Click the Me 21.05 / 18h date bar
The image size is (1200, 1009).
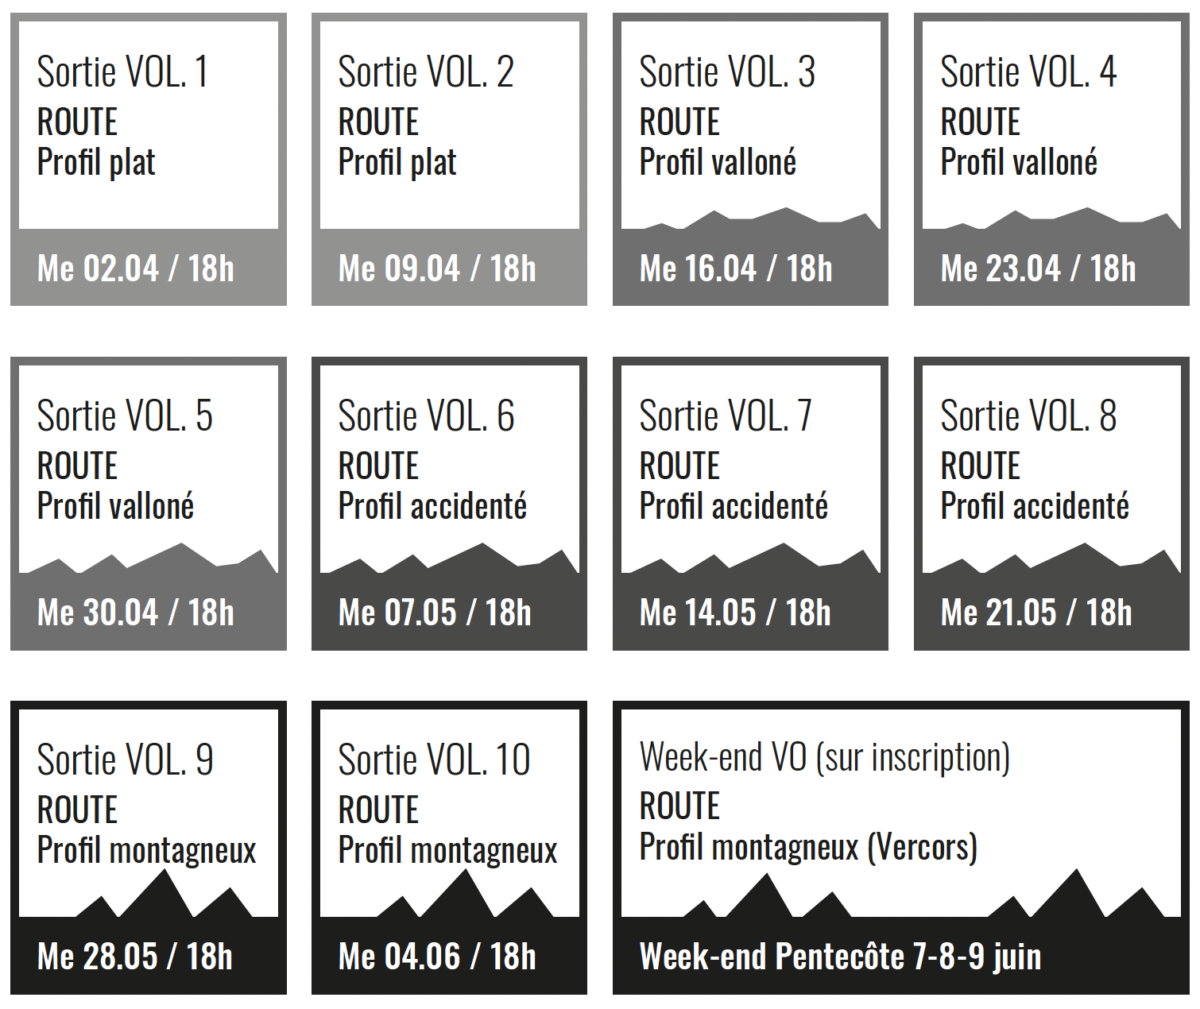click(x=1051, y=612)
